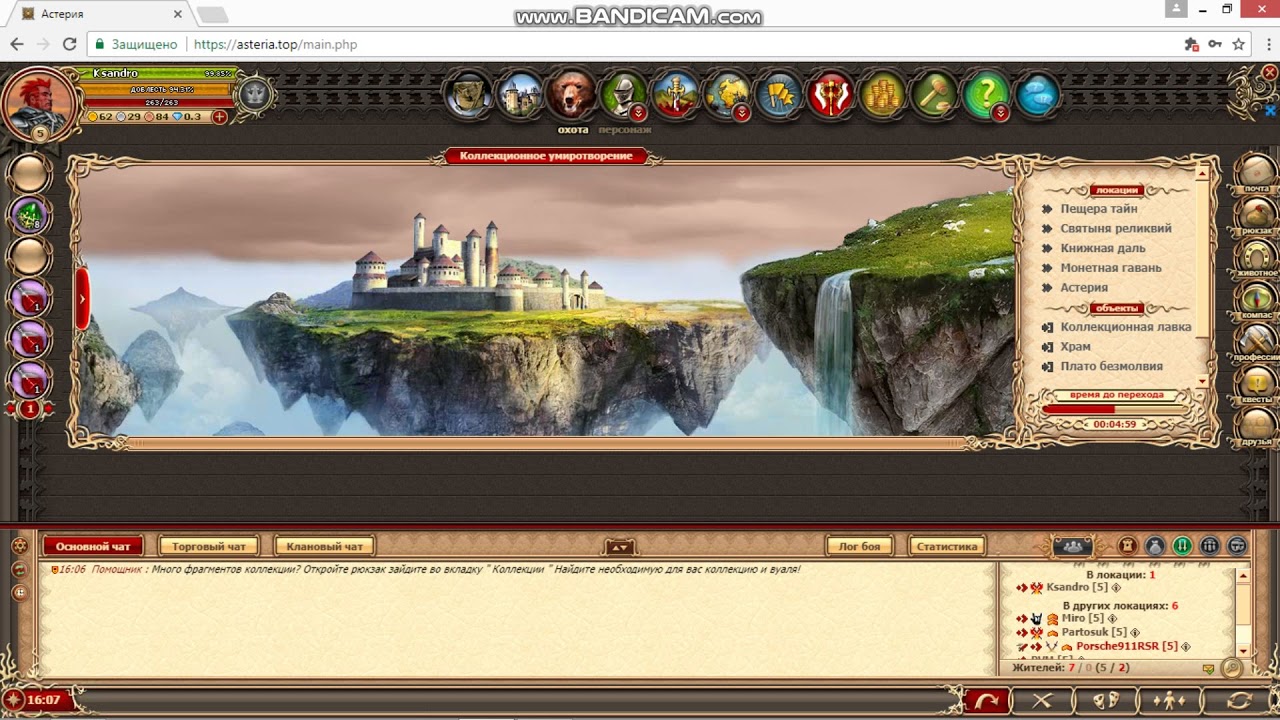Enter the Коллекционная лавка object
This screenshot has width=1280, height=720.
click(1126, 327)
